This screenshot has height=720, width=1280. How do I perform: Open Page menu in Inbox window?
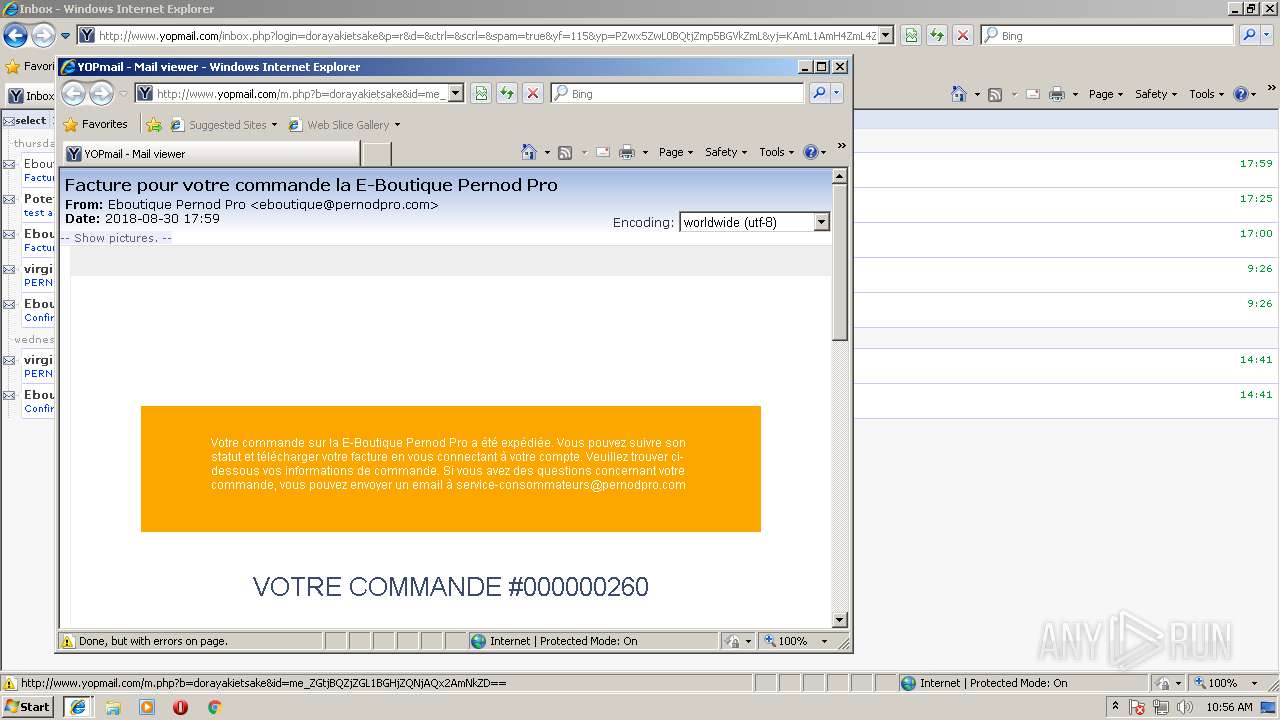pos(1106,94)
